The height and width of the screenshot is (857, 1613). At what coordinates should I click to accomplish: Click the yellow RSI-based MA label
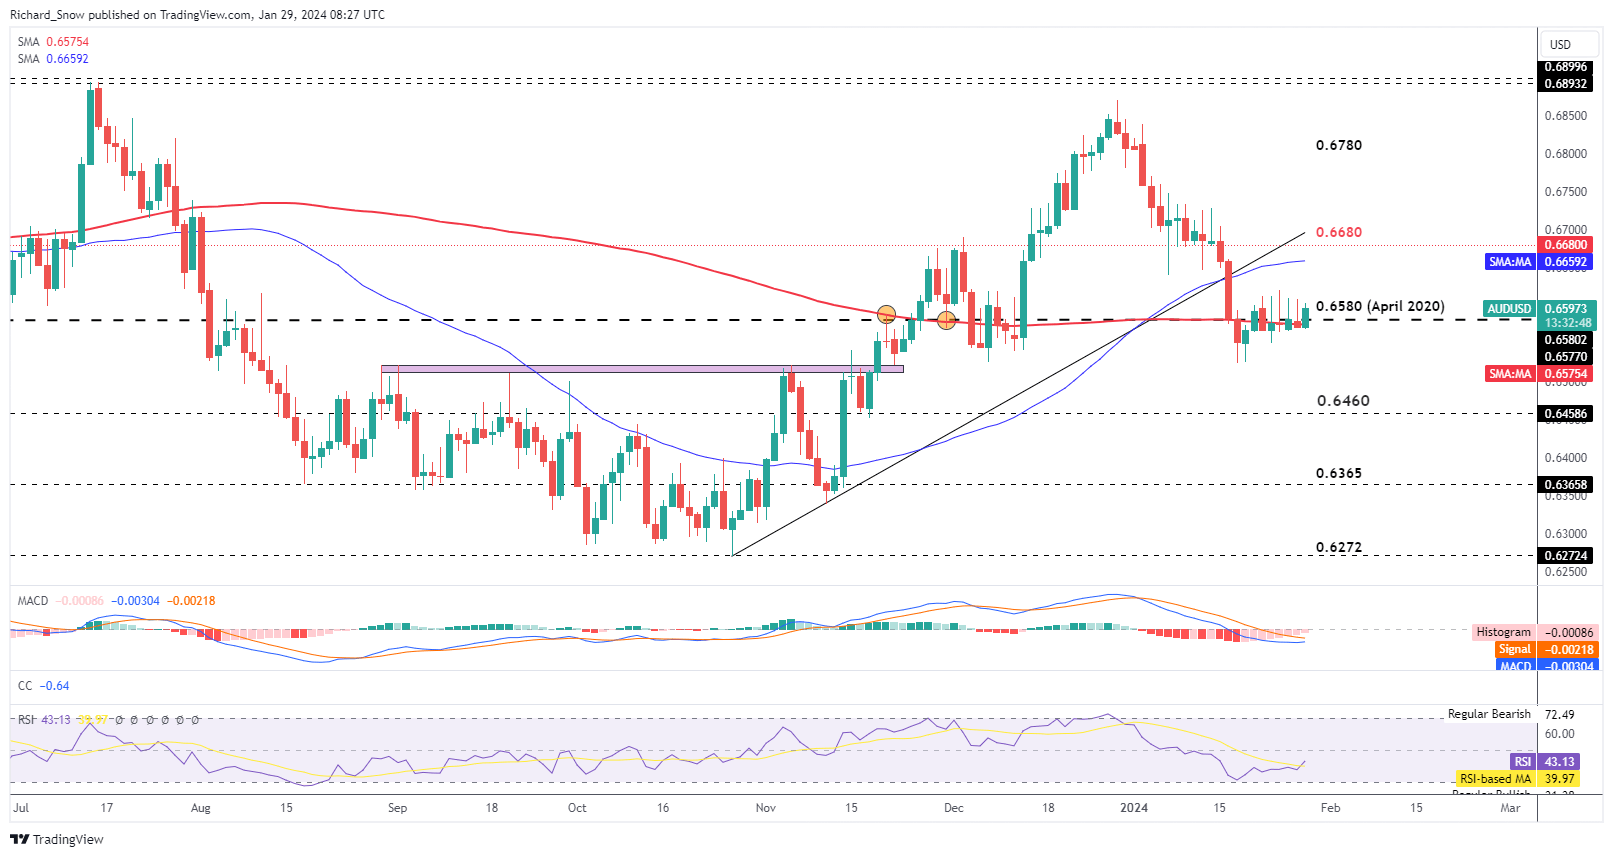[1494, 779]
